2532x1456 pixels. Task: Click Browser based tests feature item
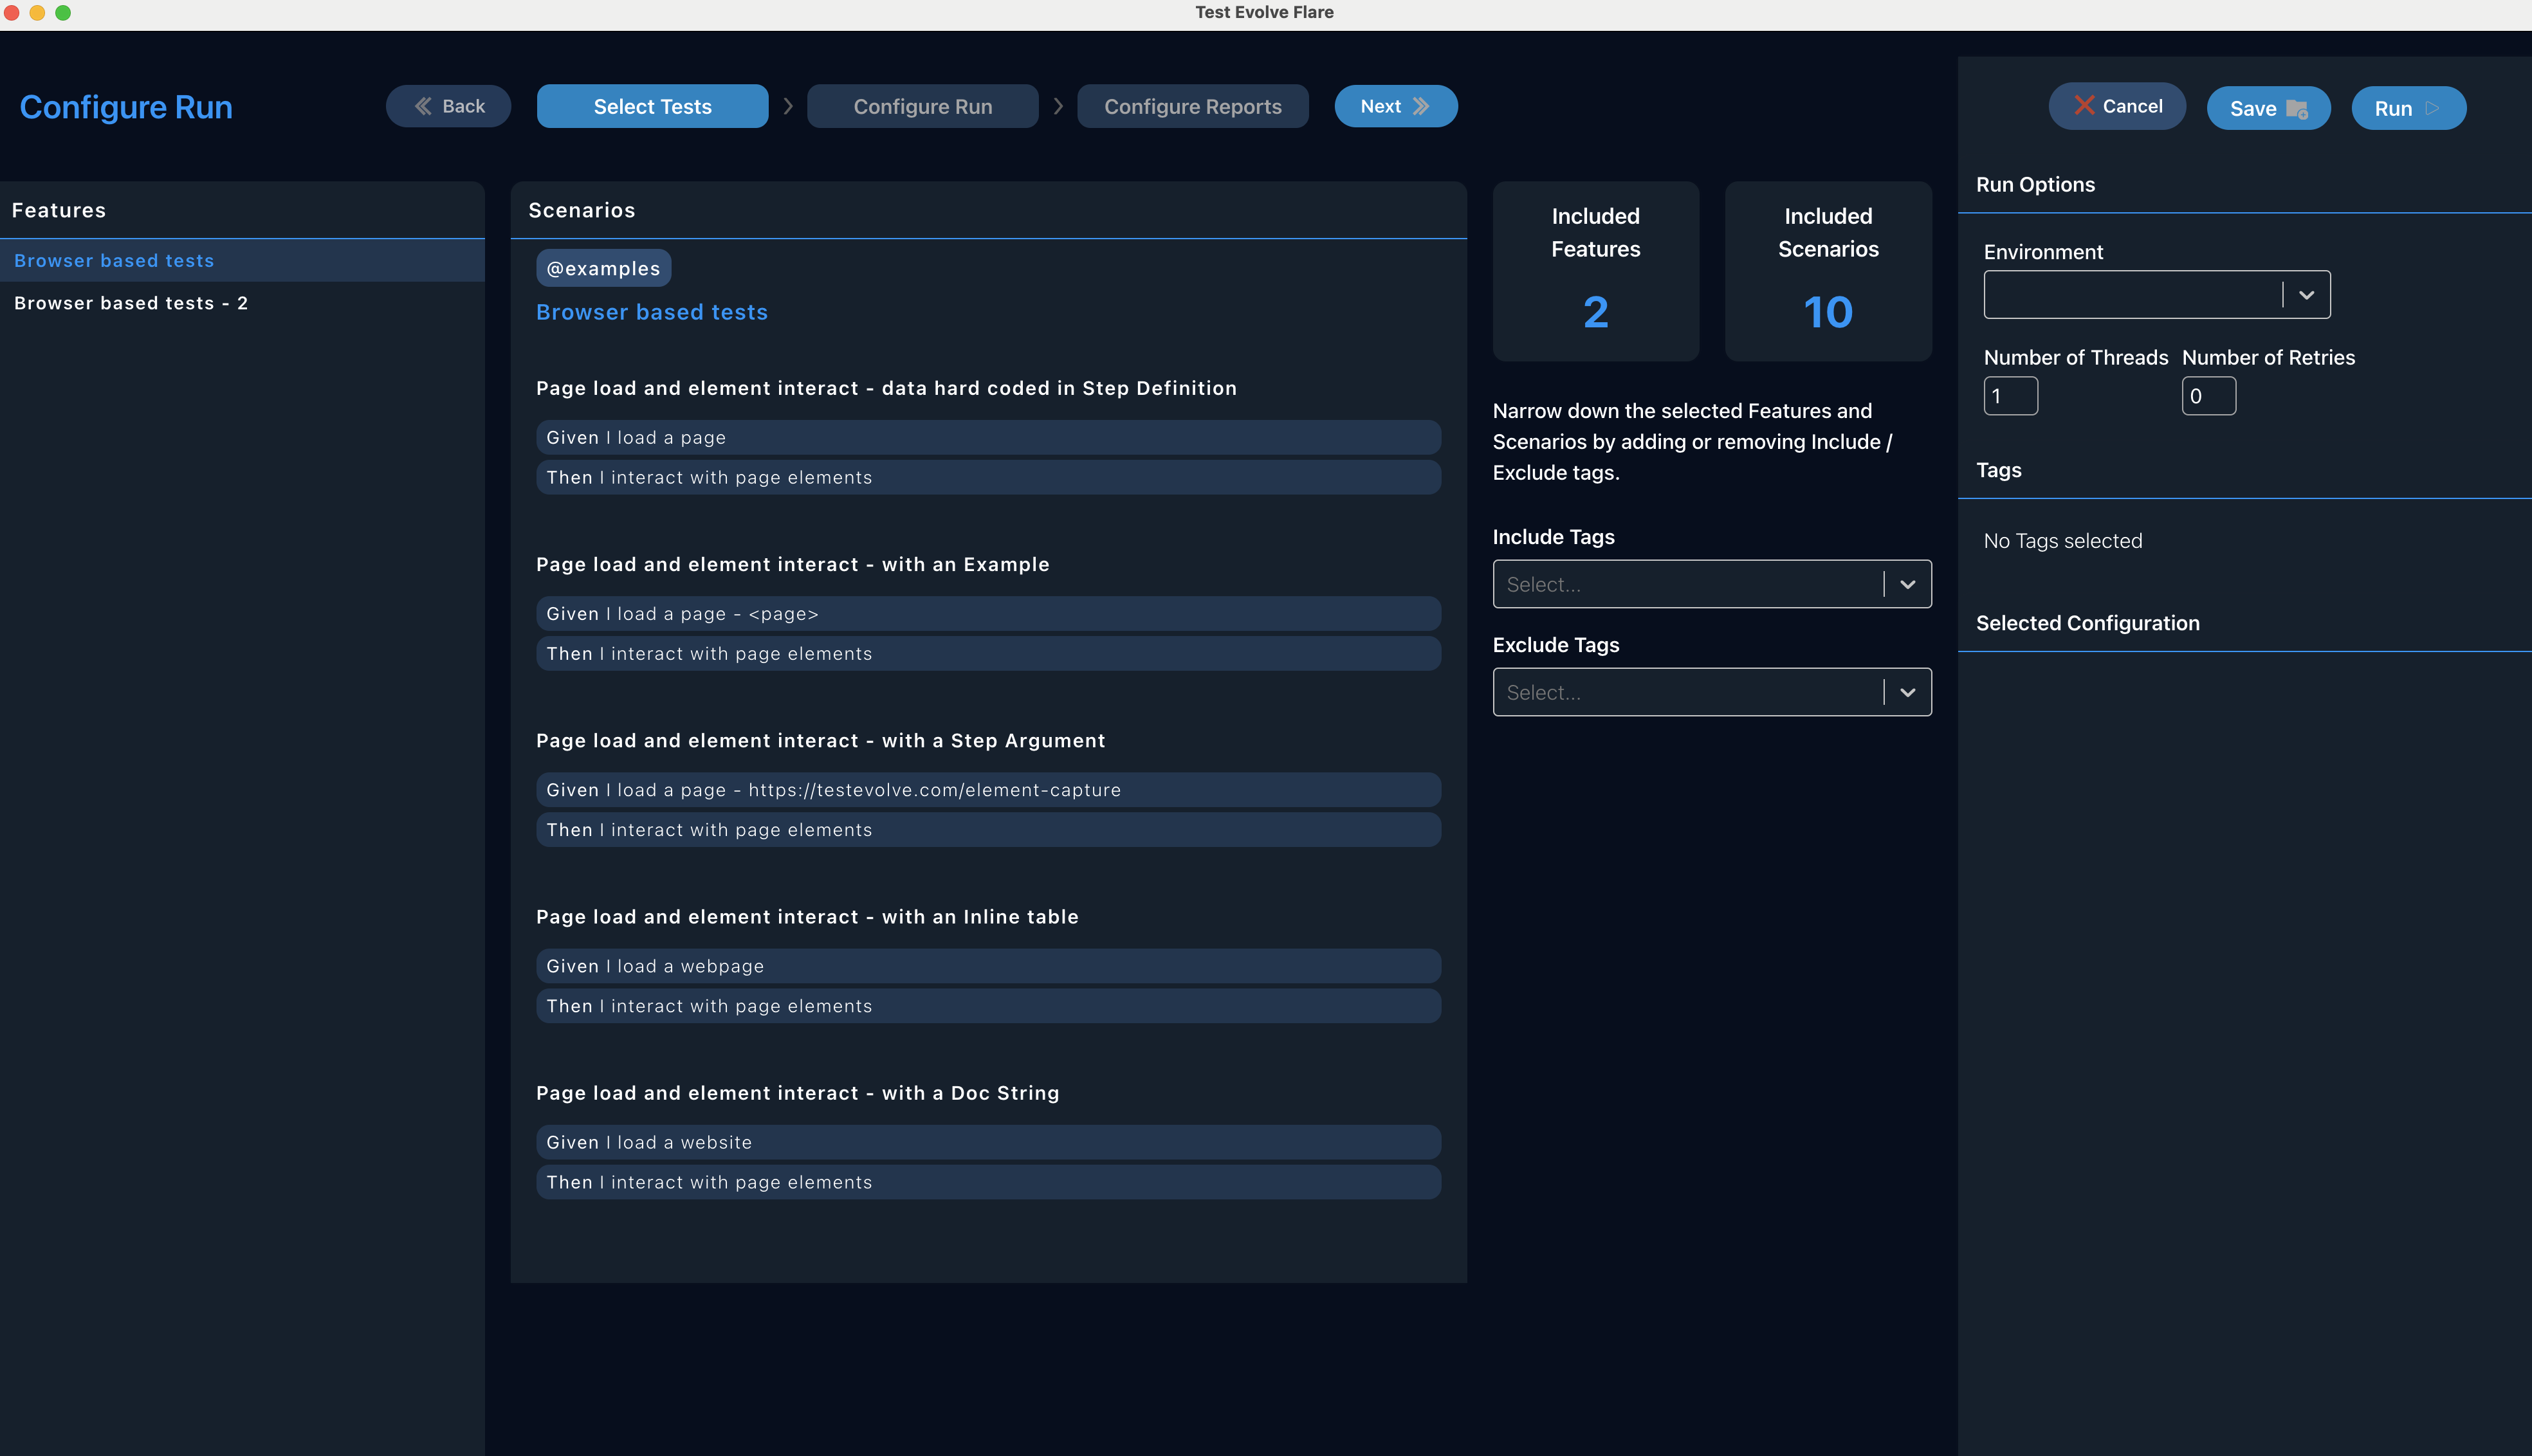click(242, 259)
